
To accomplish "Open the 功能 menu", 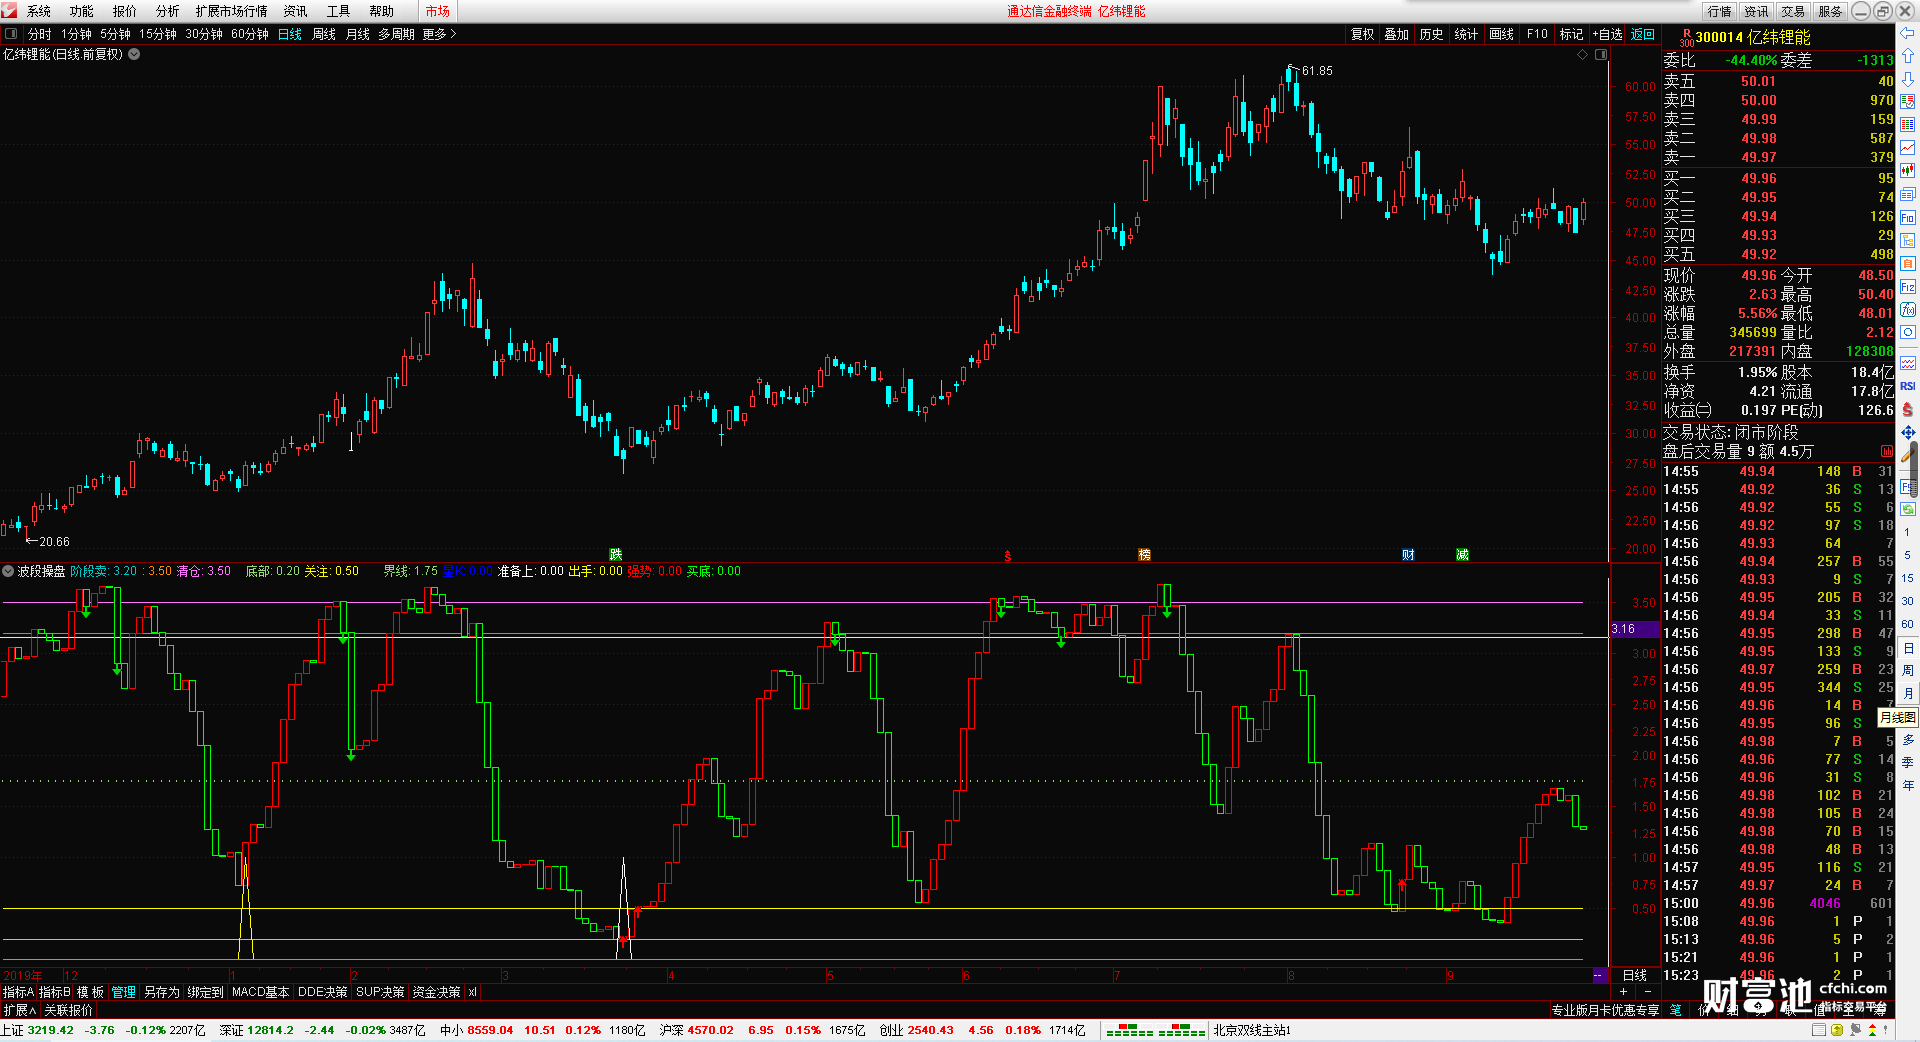I will click(82, 11).
